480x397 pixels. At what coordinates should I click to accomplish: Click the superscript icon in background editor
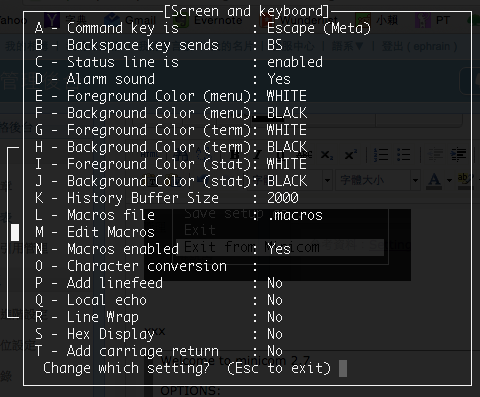pos(350,155)
